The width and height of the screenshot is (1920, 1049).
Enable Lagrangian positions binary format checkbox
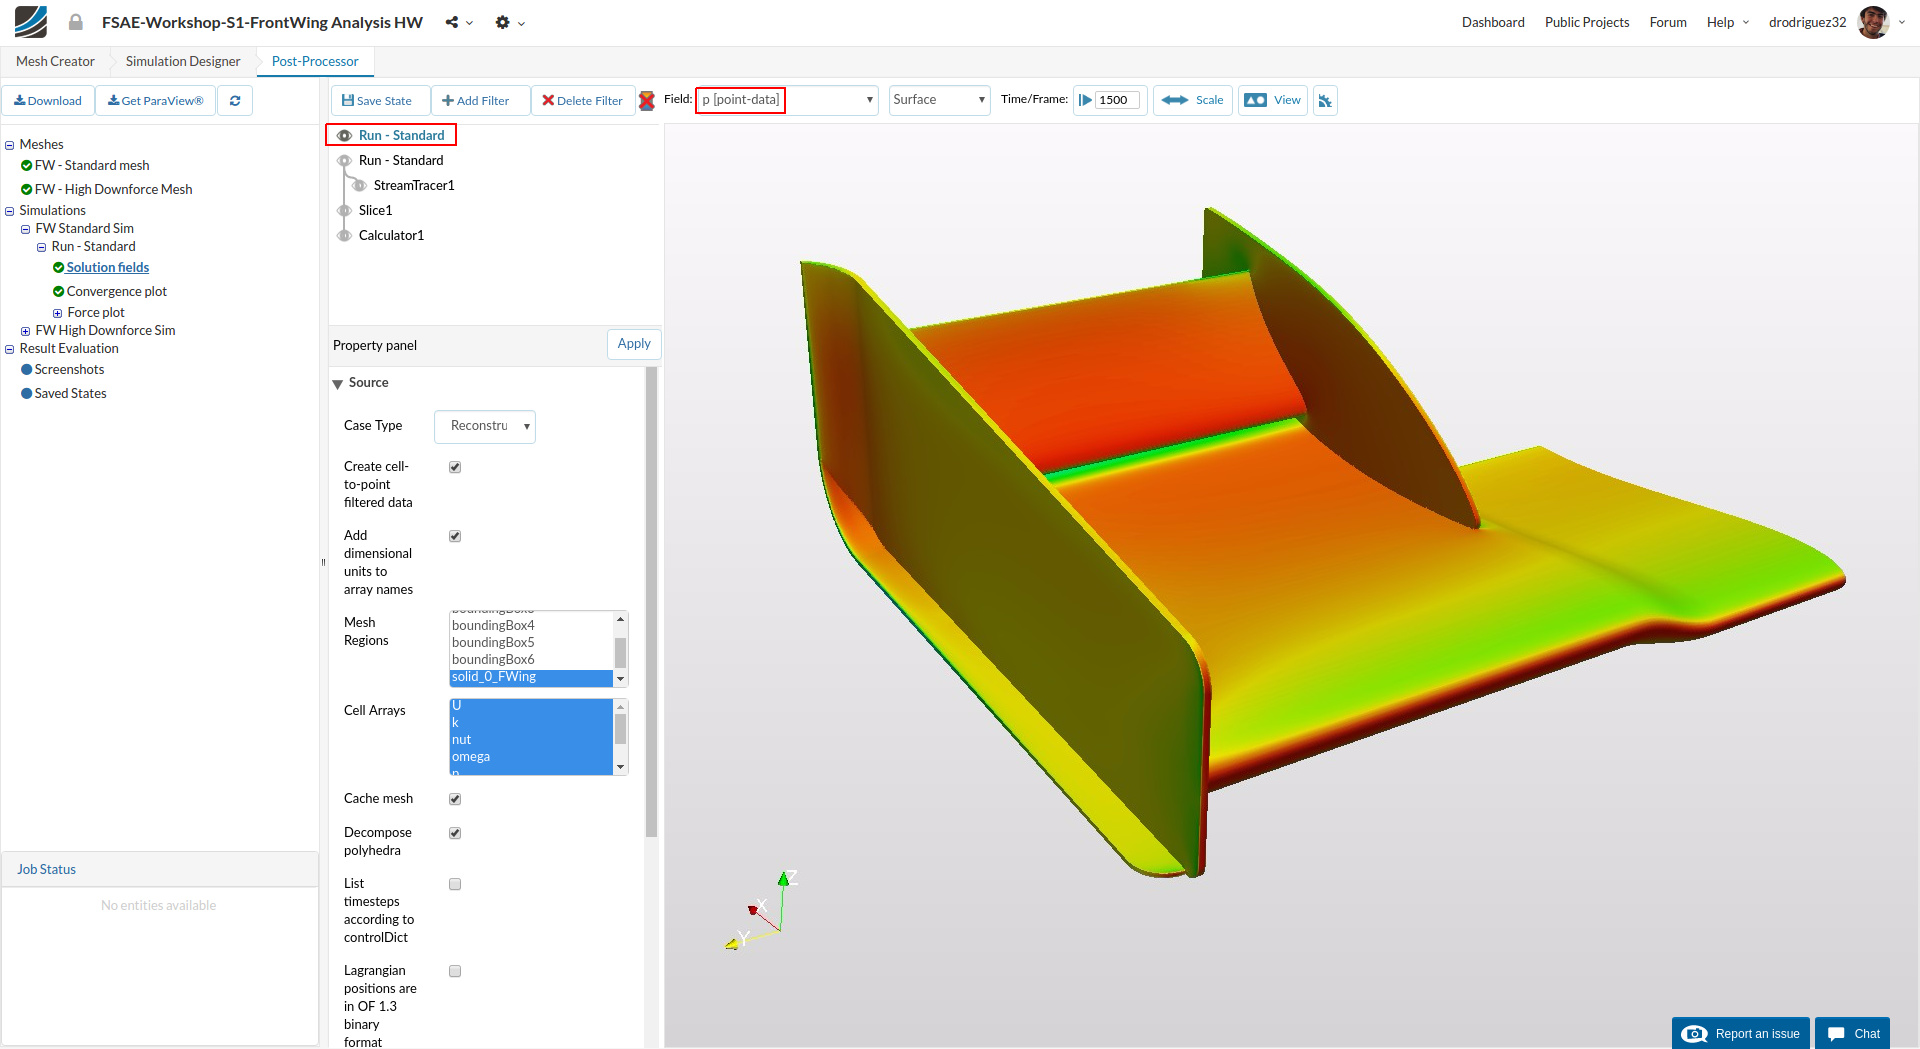[x=455, y=971]
